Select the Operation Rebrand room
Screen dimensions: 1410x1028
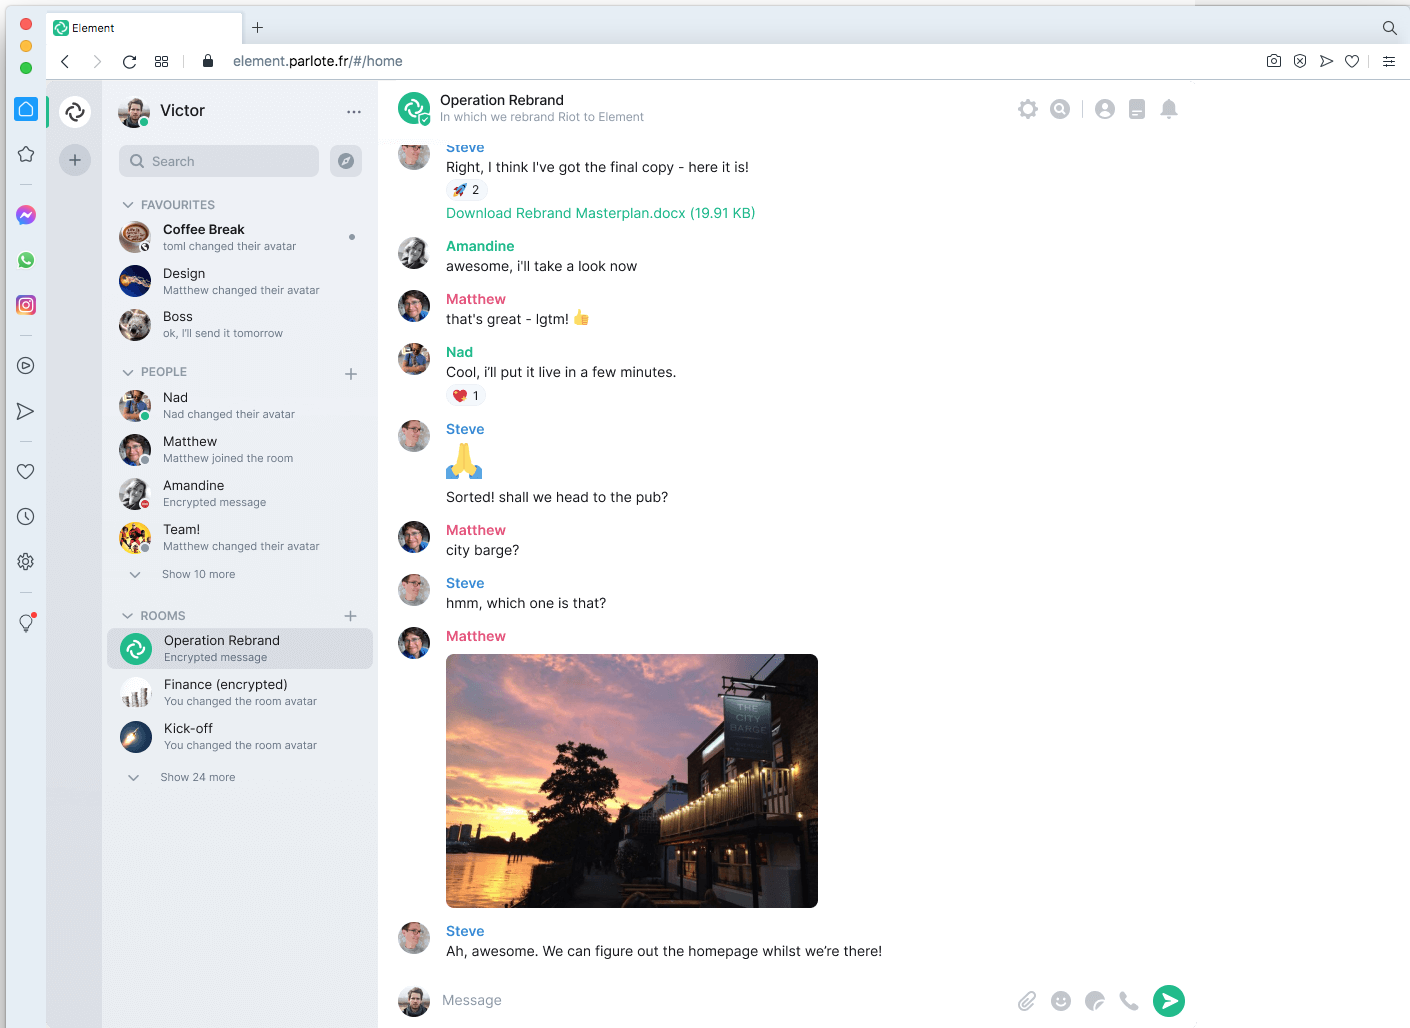(240, 648)
